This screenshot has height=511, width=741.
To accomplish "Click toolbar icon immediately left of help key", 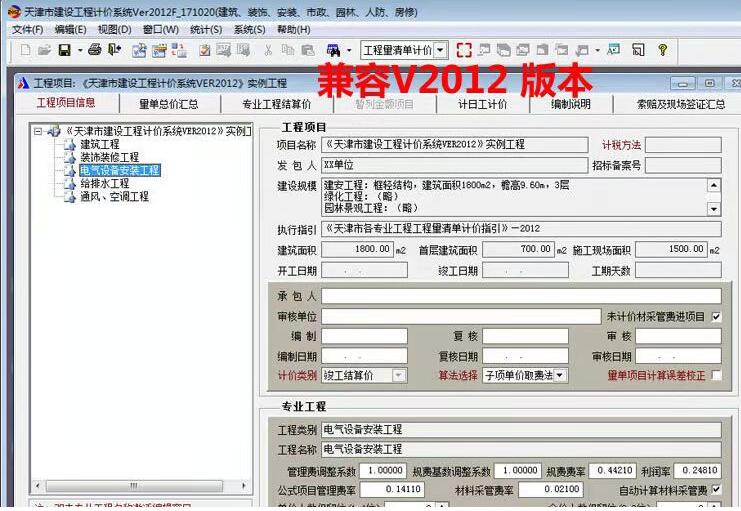I will [638, 50].
